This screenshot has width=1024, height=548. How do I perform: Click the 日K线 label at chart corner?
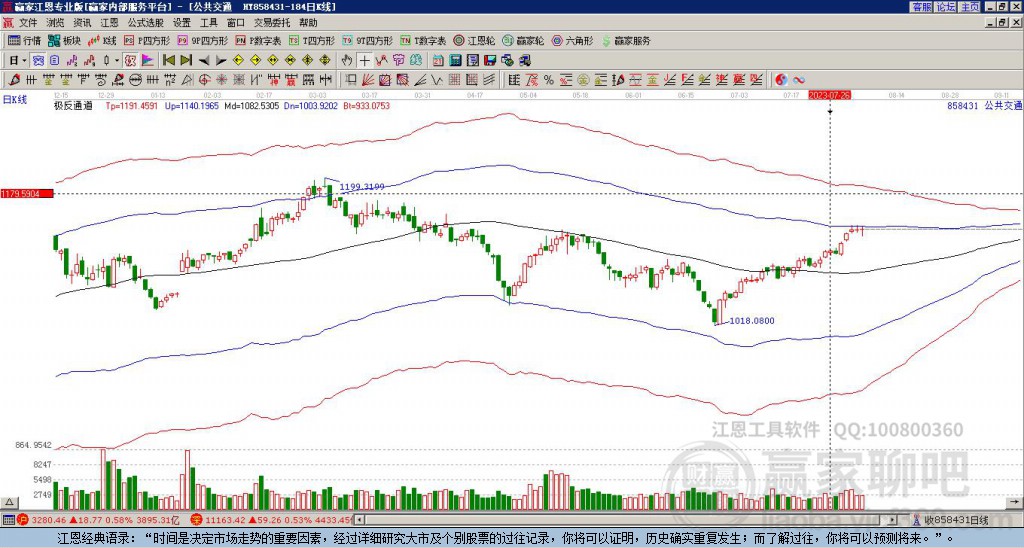point(15,99)
